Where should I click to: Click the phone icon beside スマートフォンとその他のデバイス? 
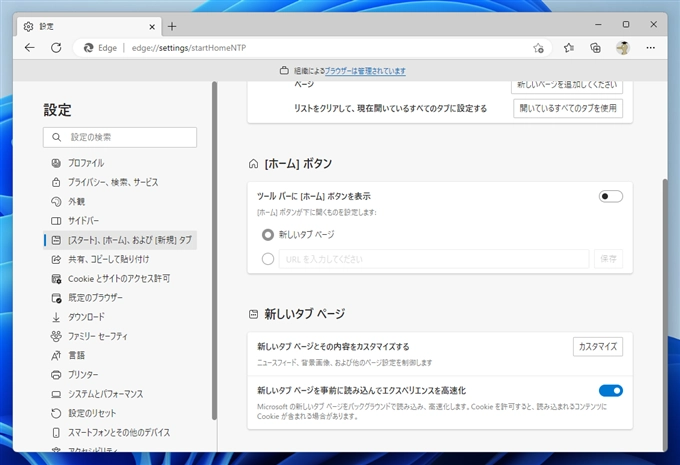tap(56, 432)
